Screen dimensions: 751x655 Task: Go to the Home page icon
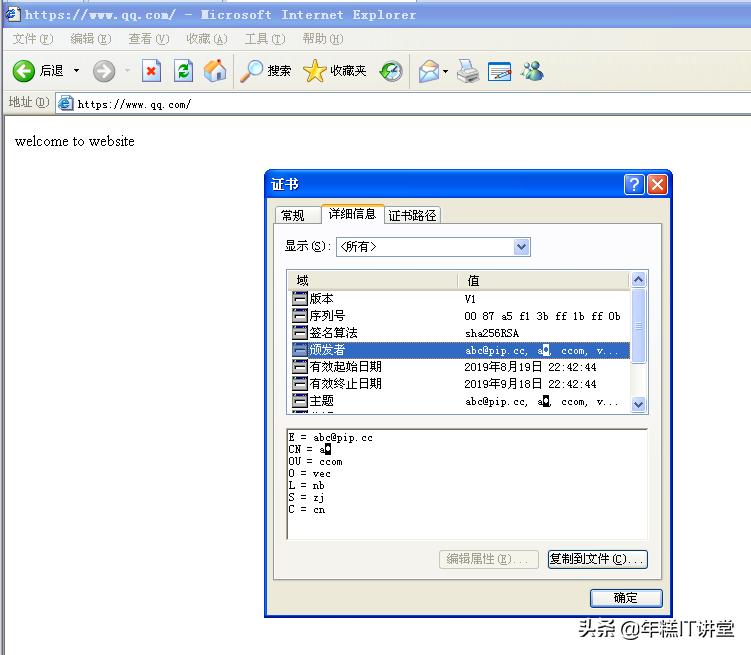coord(215,71)
